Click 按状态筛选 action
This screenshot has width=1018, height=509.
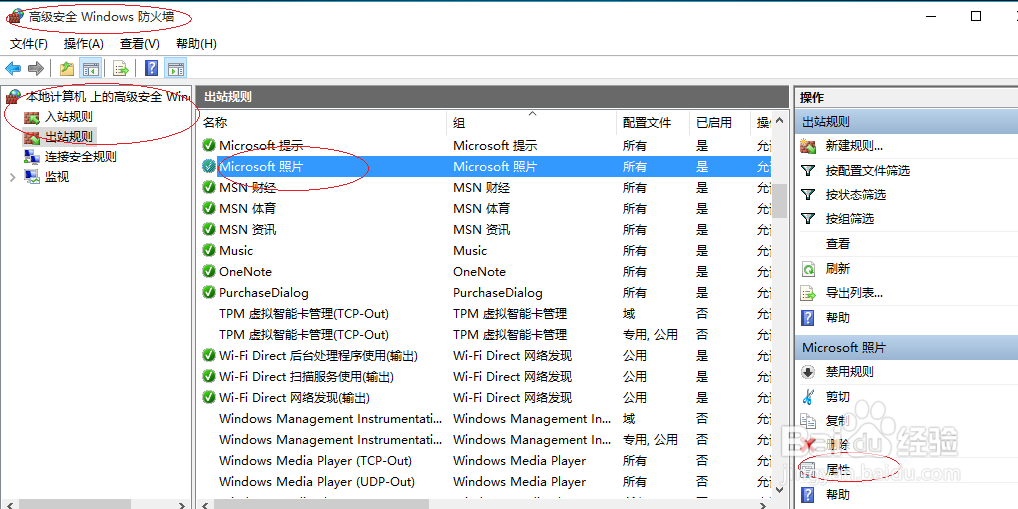pyautogui.click(x=856, y=195)
